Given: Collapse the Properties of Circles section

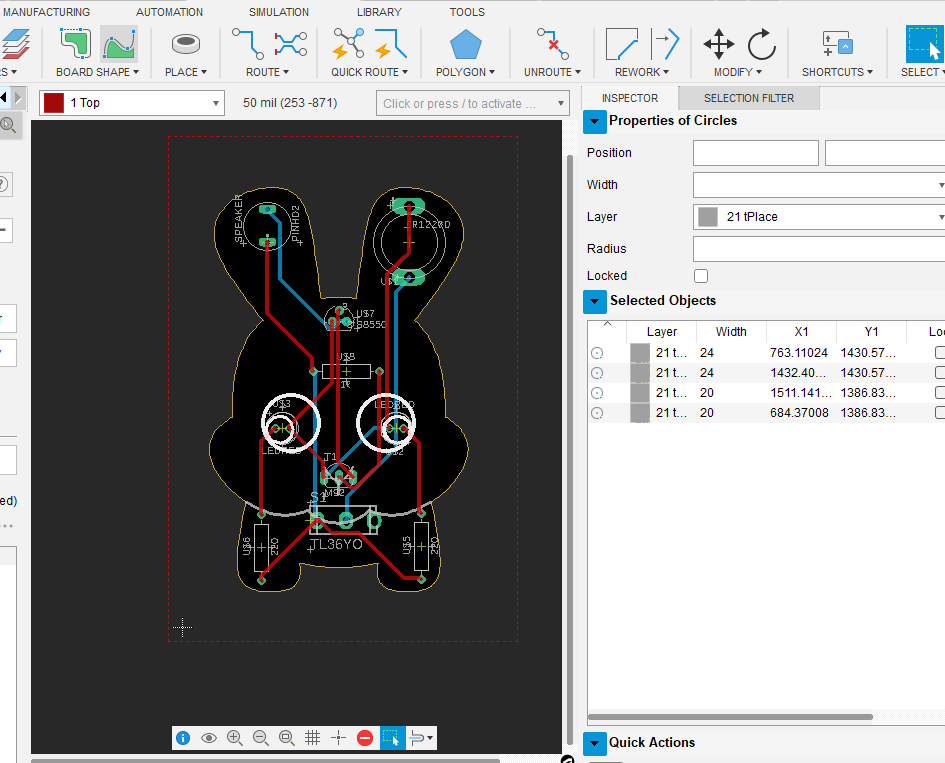Looking at the screenshot, I should click(x=595, y=121).
